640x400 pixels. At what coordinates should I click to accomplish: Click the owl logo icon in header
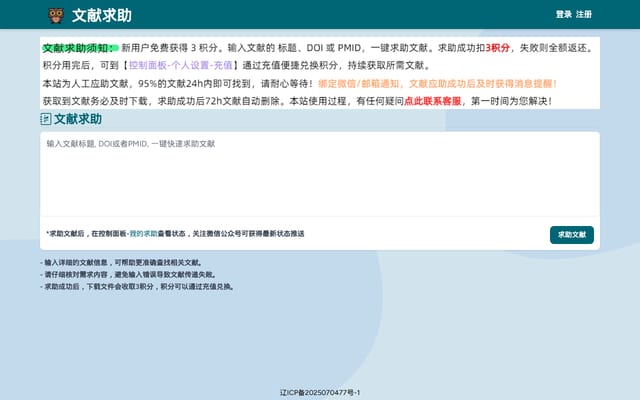pos(56,16)
